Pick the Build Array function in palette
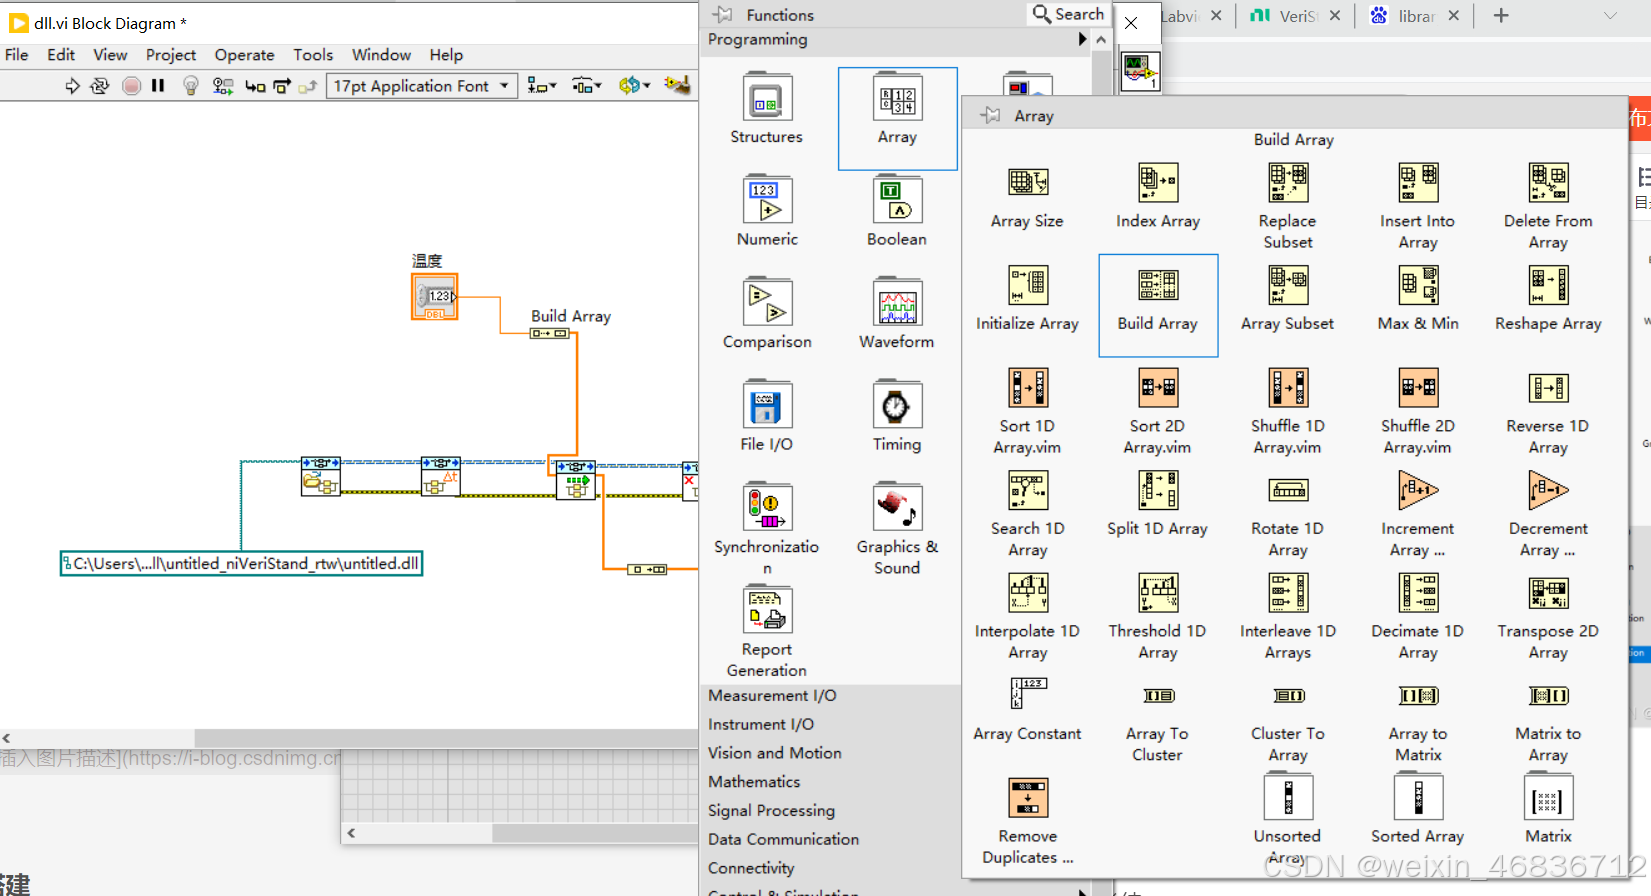1651x896 pixels. click(1158, 305)
